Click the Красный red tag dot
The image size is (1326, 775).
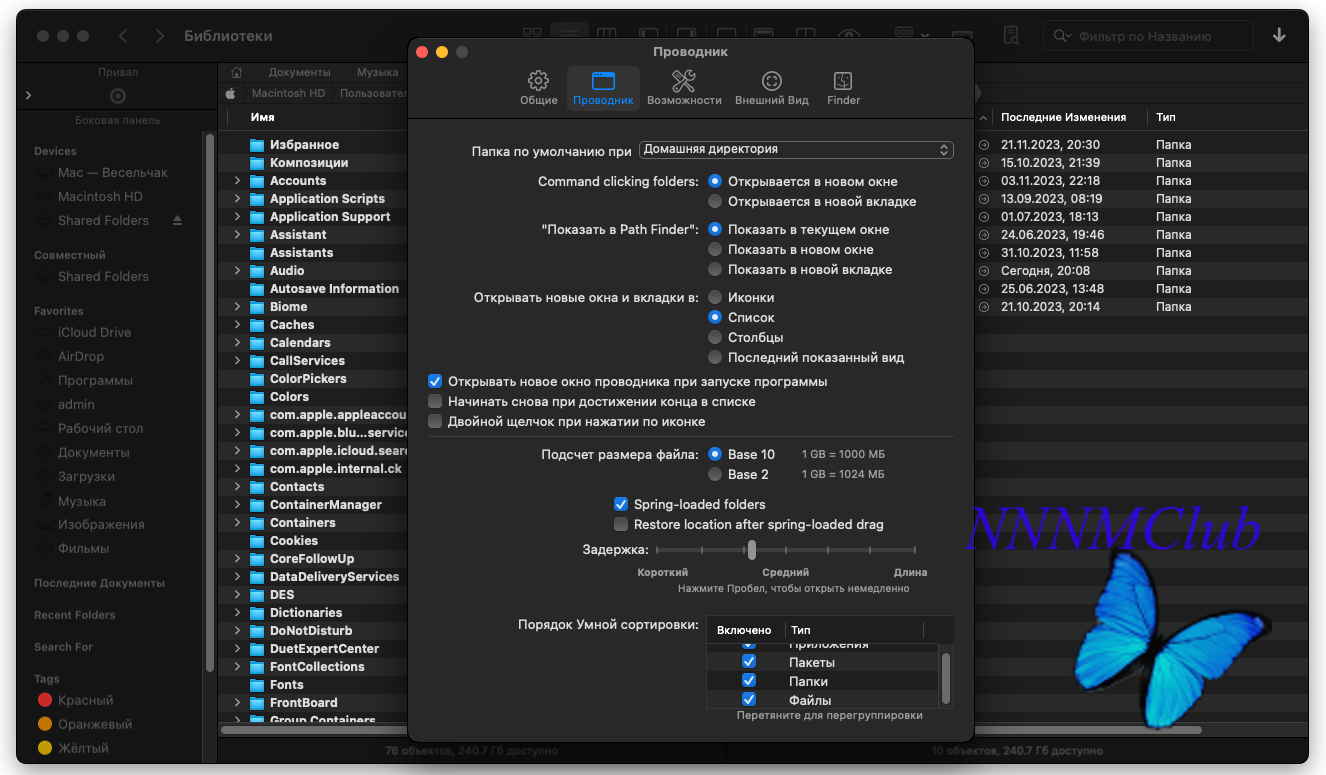(x=45, y=700)
